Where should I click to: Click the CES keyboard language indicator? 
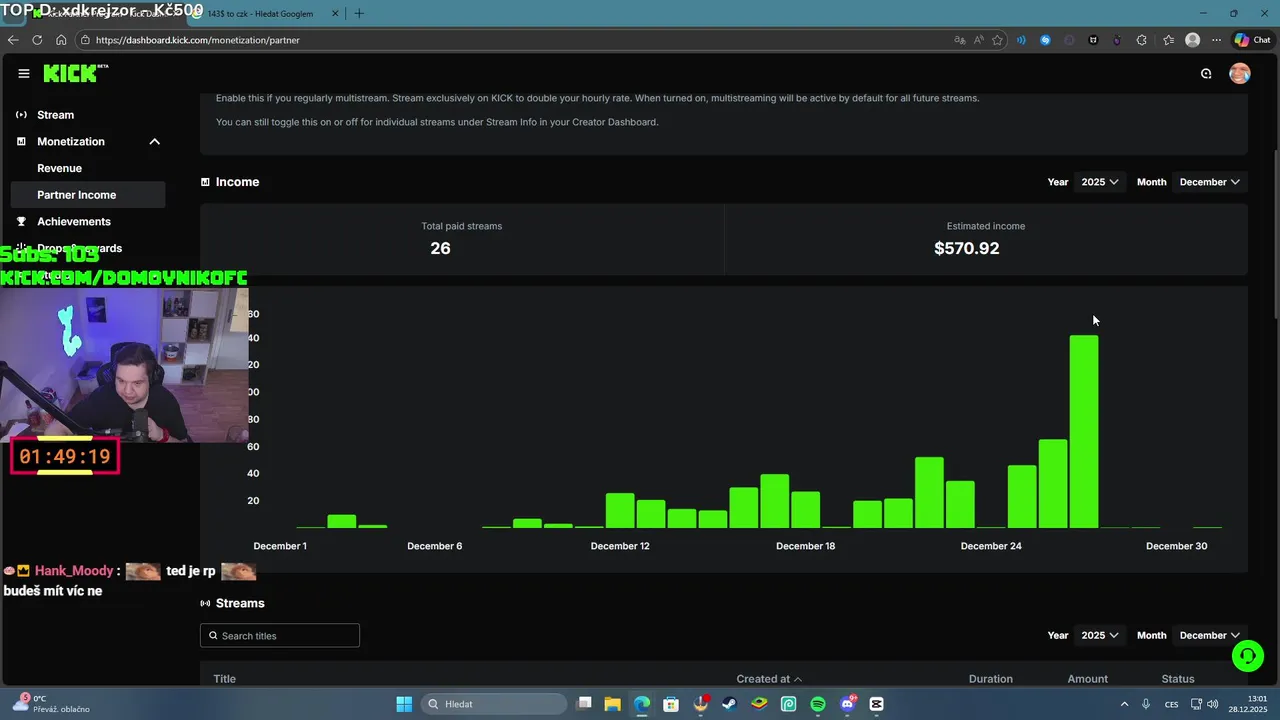1171,704
